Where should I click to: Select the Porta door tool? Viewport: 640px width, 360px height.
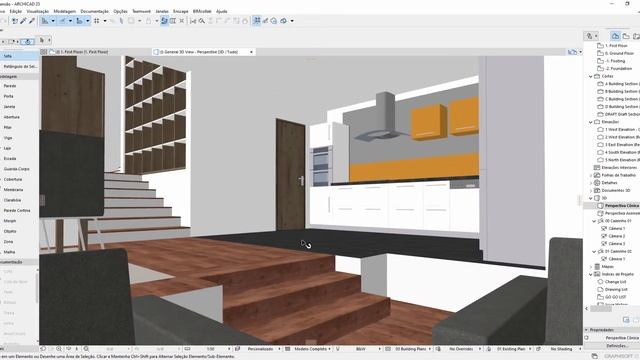point(19,96)
